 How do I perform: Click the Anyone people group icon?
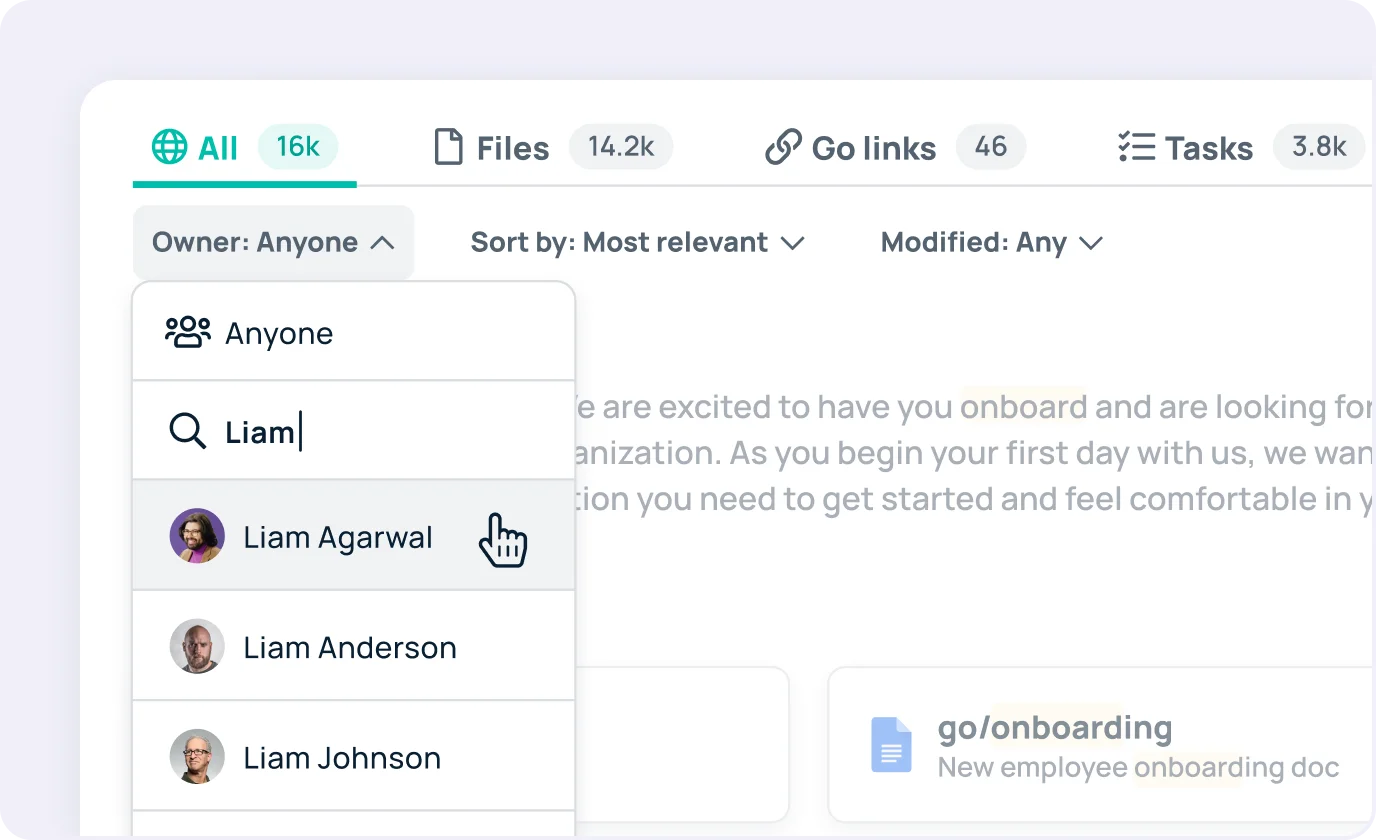(188, 333)
